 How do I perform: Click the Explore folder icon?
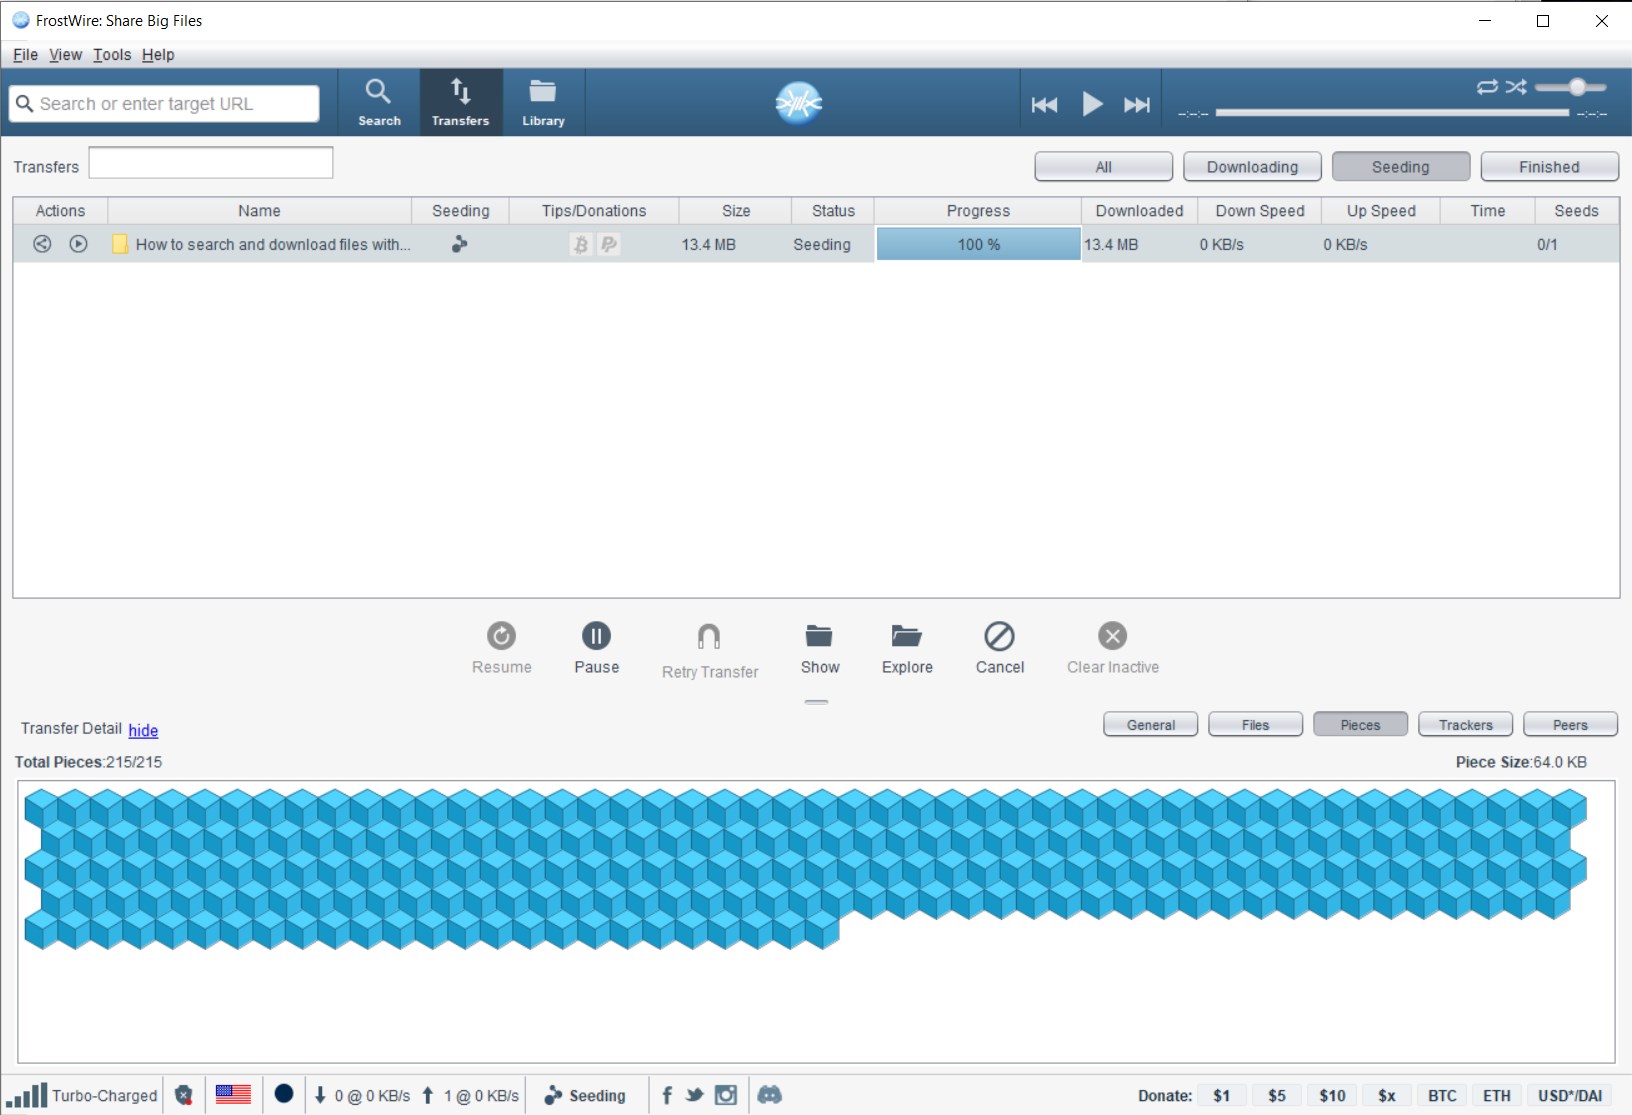tap(907, 637)
